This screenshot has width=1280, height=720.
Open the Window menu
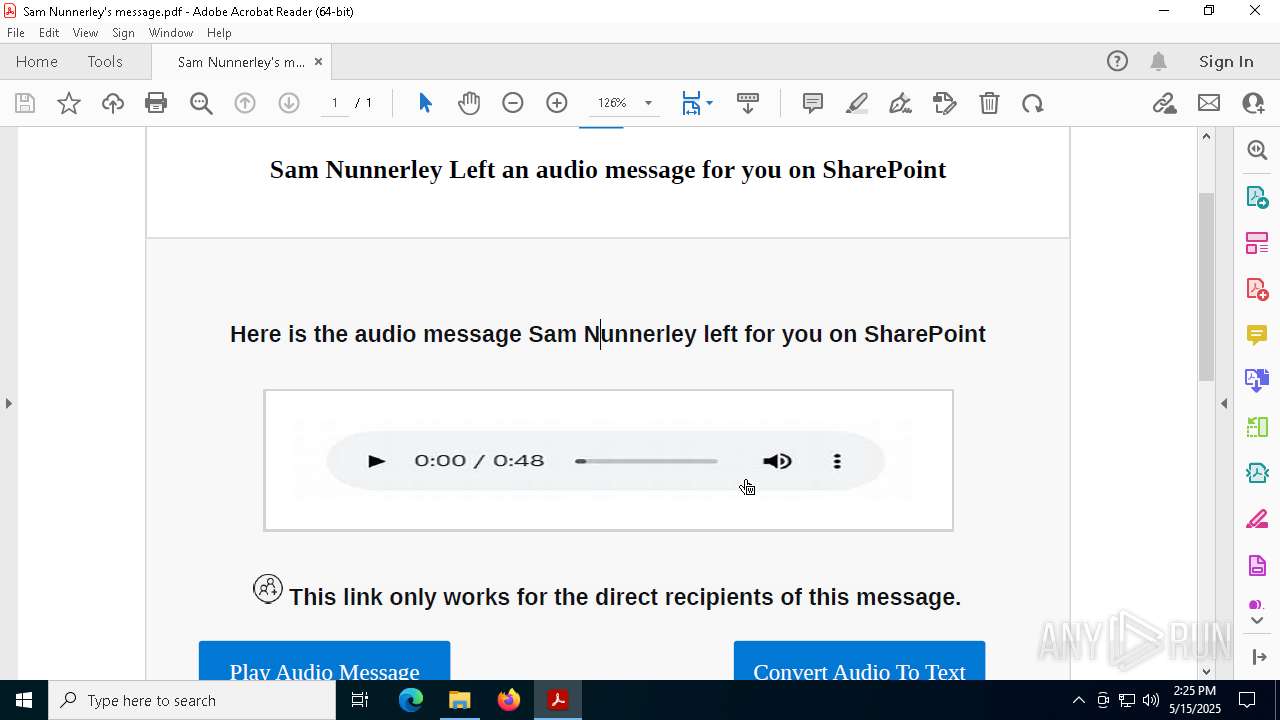pos(171,32)
